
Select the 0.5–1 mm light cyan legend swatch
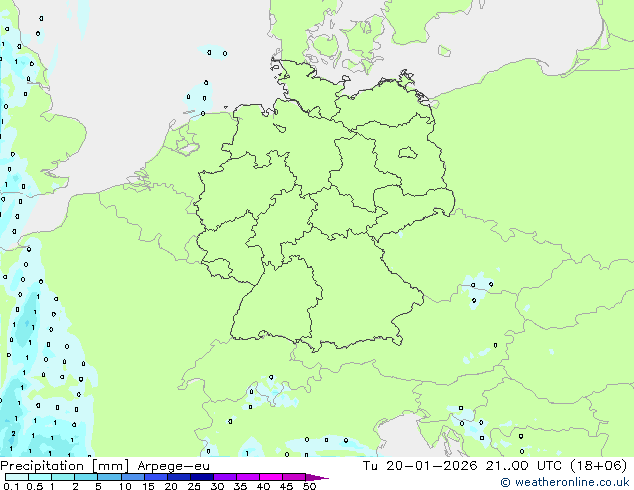(40, 477)
